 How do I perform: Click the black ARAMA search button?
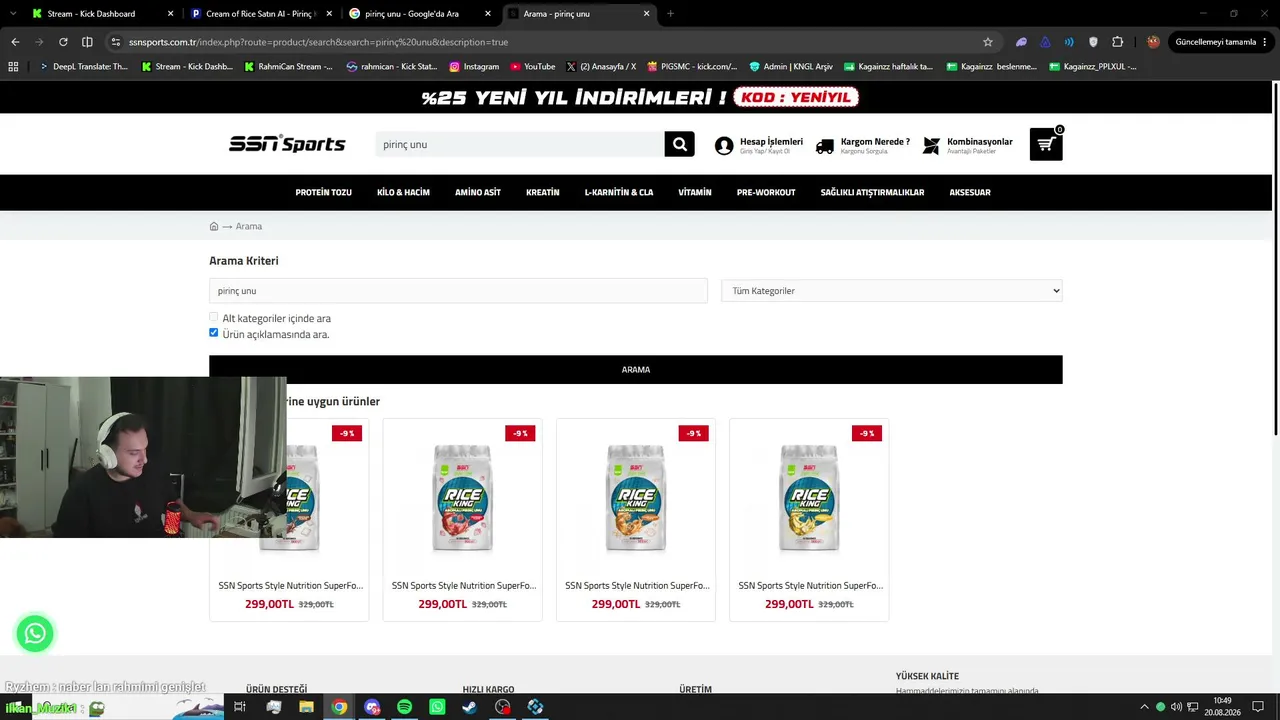tap(636, 370)
